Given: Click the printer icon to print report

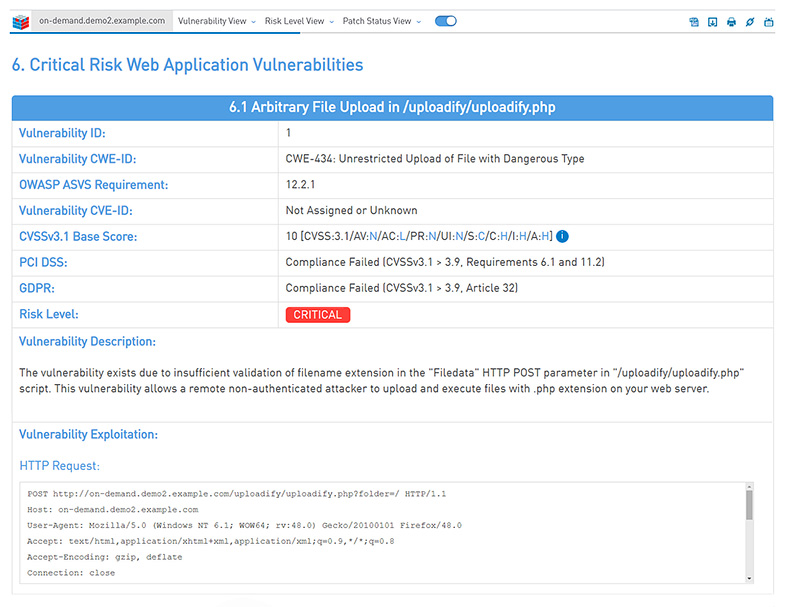Looking at the screenshot, I should coord(731,21).
